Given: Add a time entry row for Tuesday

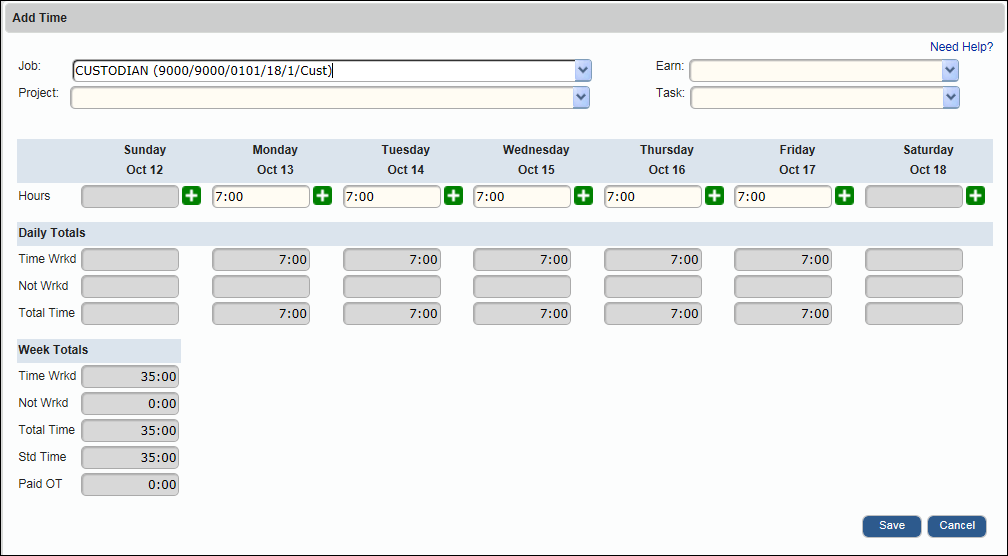Looking at the screenshot, I should 453,196.
